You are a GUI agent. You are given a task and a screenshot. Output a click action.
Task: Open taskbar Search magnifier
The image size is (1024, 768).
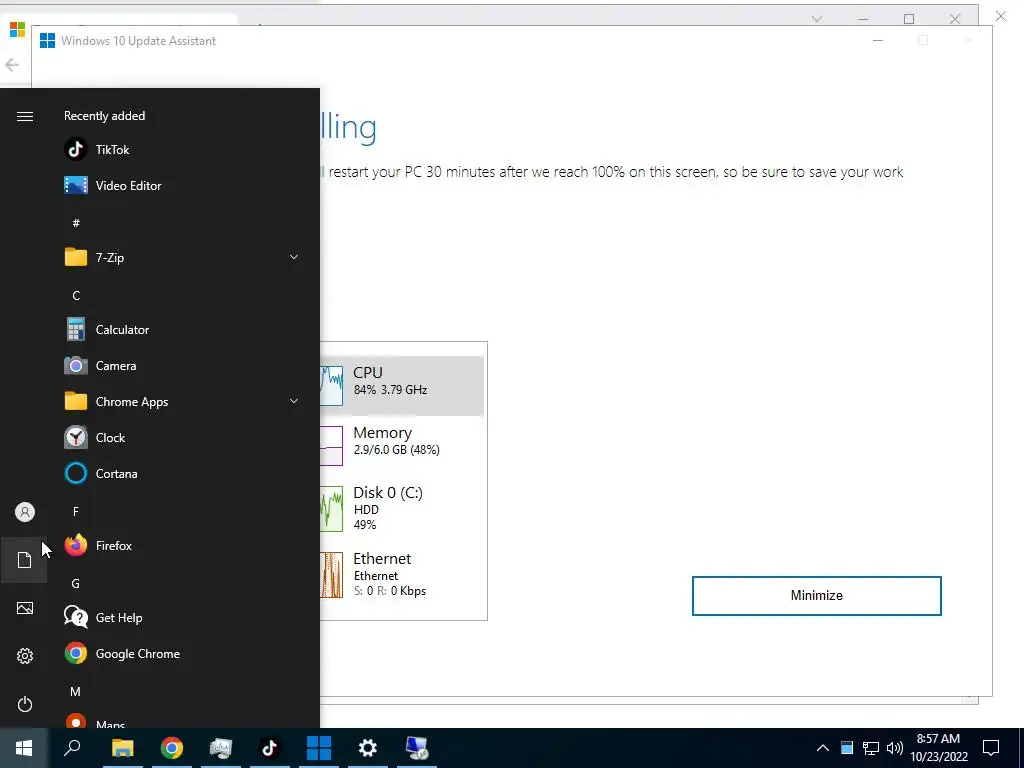pyautogui.click(x=72, y=748)
